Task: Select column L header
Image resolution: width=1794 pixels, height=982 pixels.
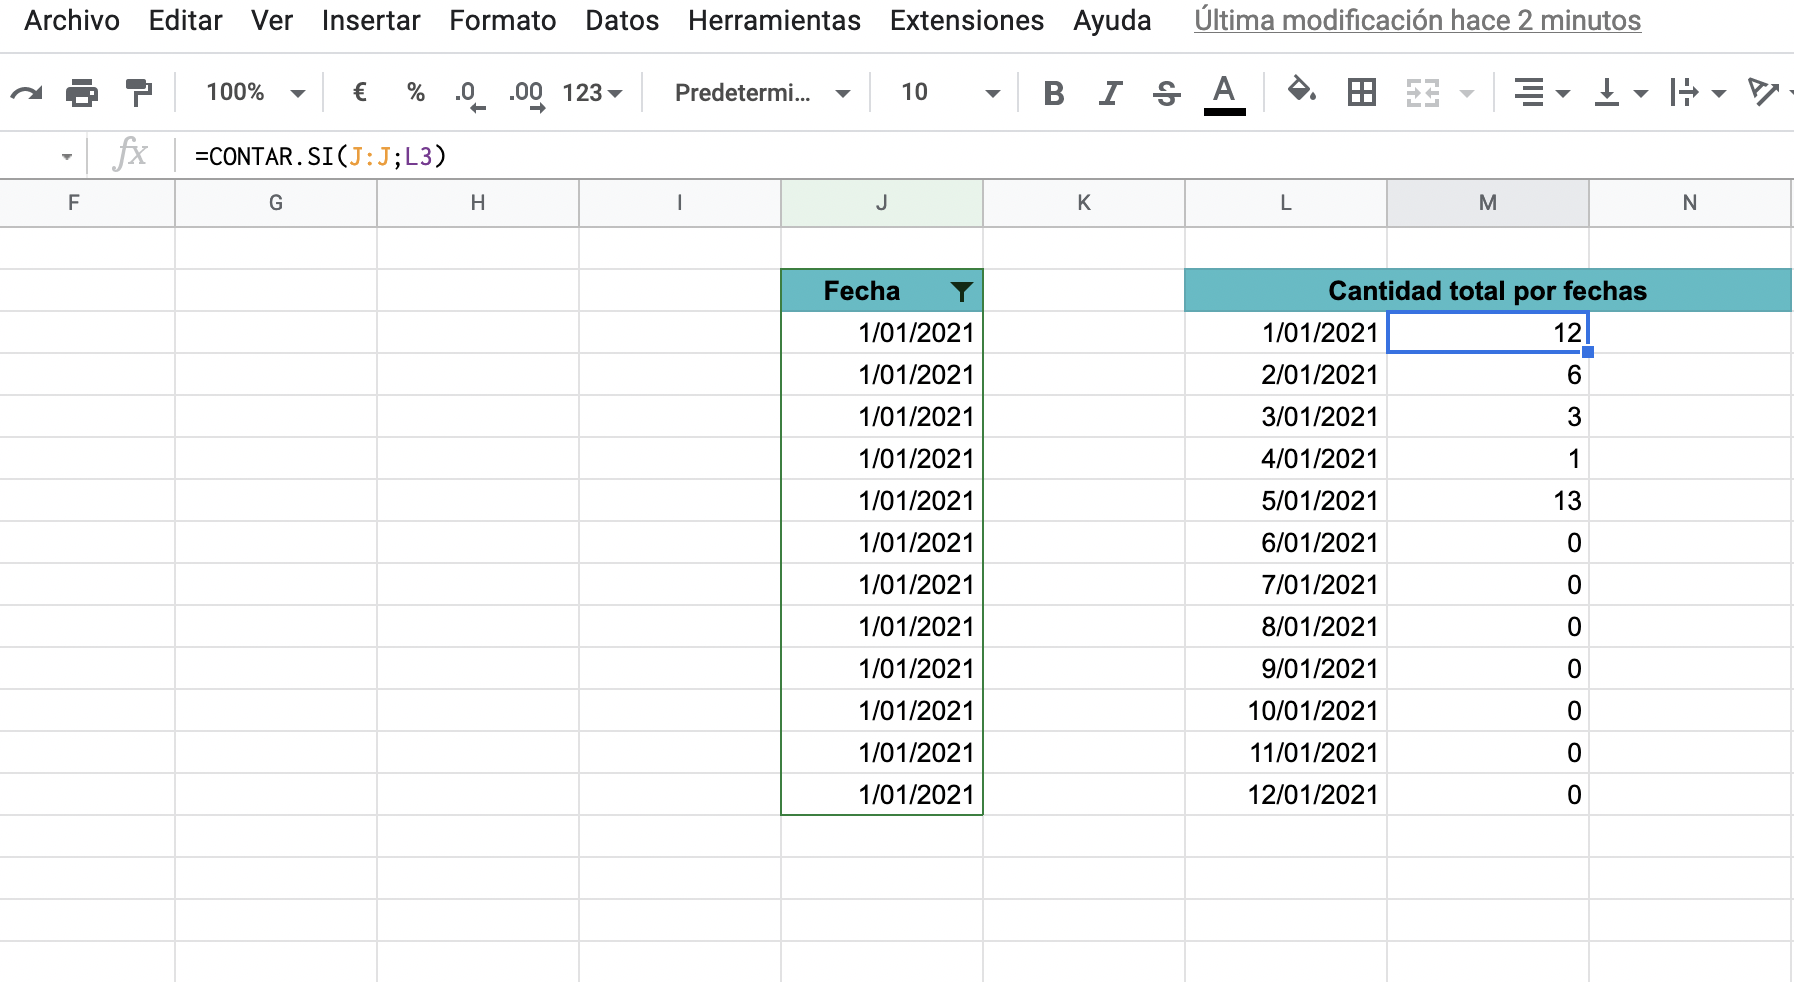Action: point(1286,203)
